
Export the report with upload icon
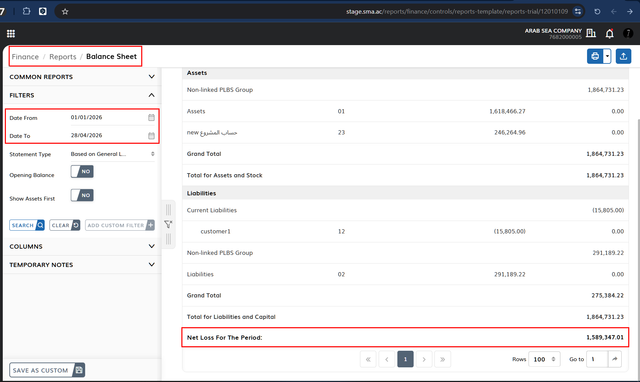tap(623, 56)
